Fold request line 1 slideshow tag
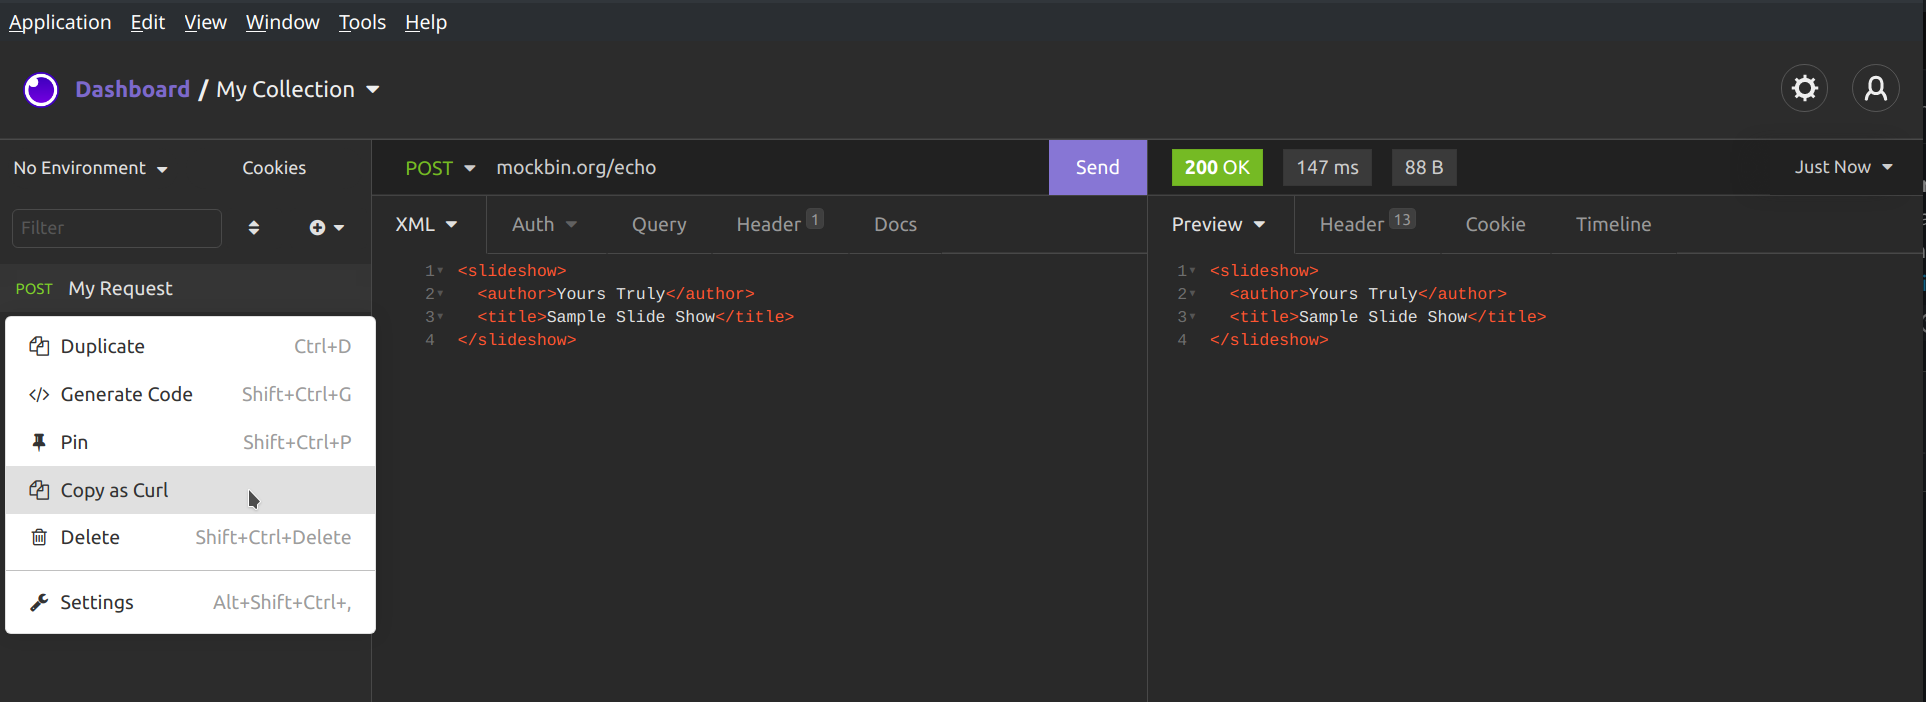Image resolution: width=1926 pixels, height=702 pixels. coord(440,271)
